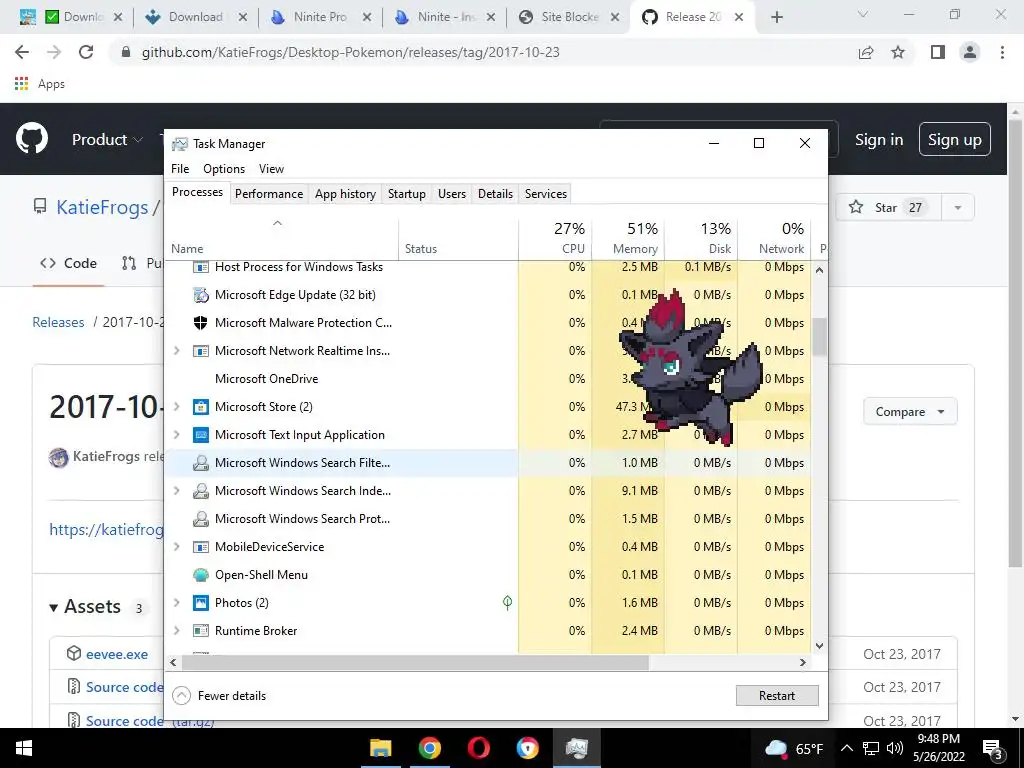Switch to the Details tab
The width and height of the screenshot is (1024, 768).
tap(495, 194)
